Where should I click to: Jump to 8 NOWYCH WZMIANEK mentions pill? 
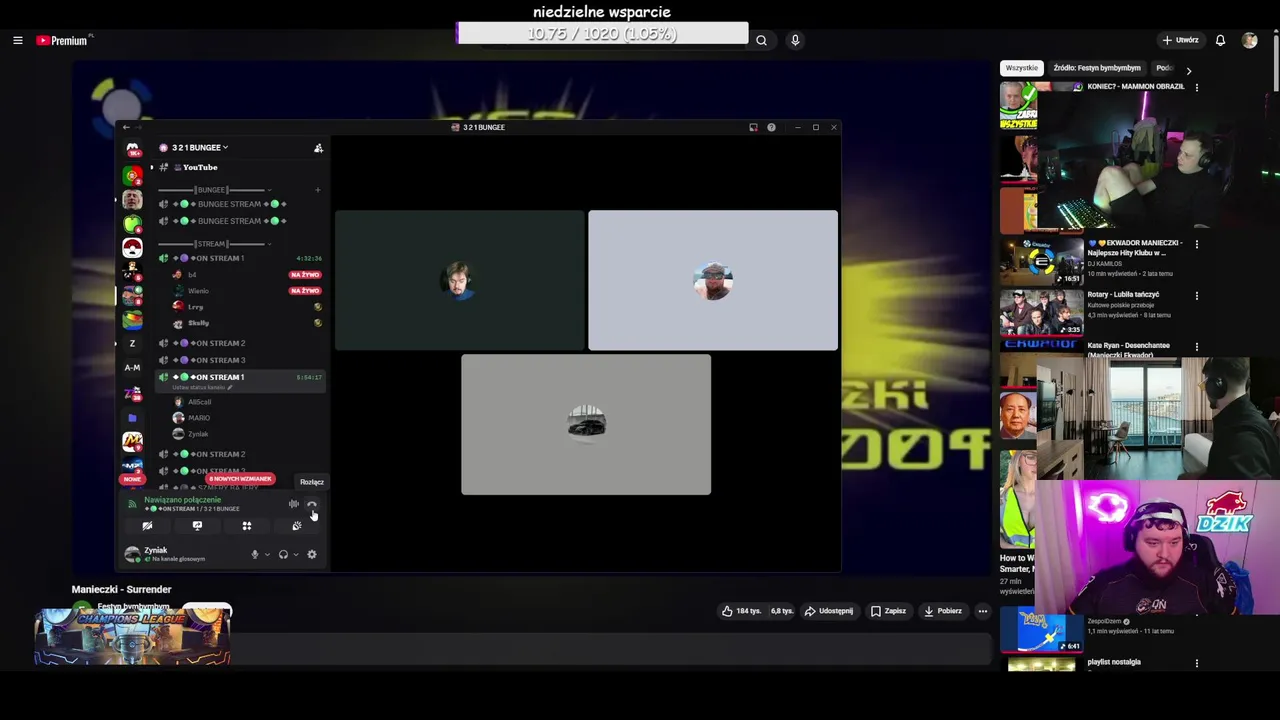point(240,479)
